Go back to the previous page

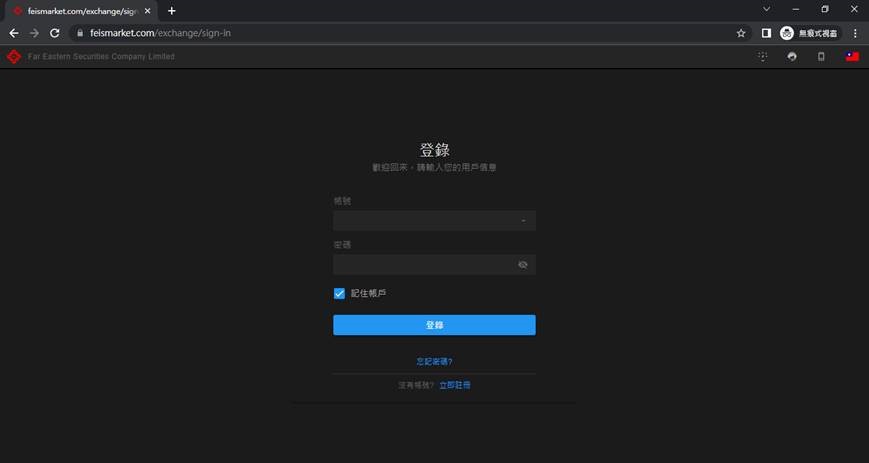tap(14, 33)
